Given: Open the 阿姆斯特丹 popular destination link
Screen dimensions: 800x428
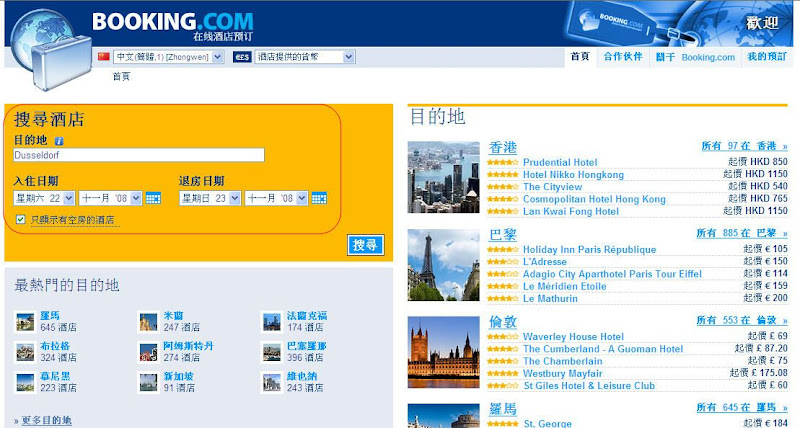Looking at the screenshot, I should coord(188,346).
